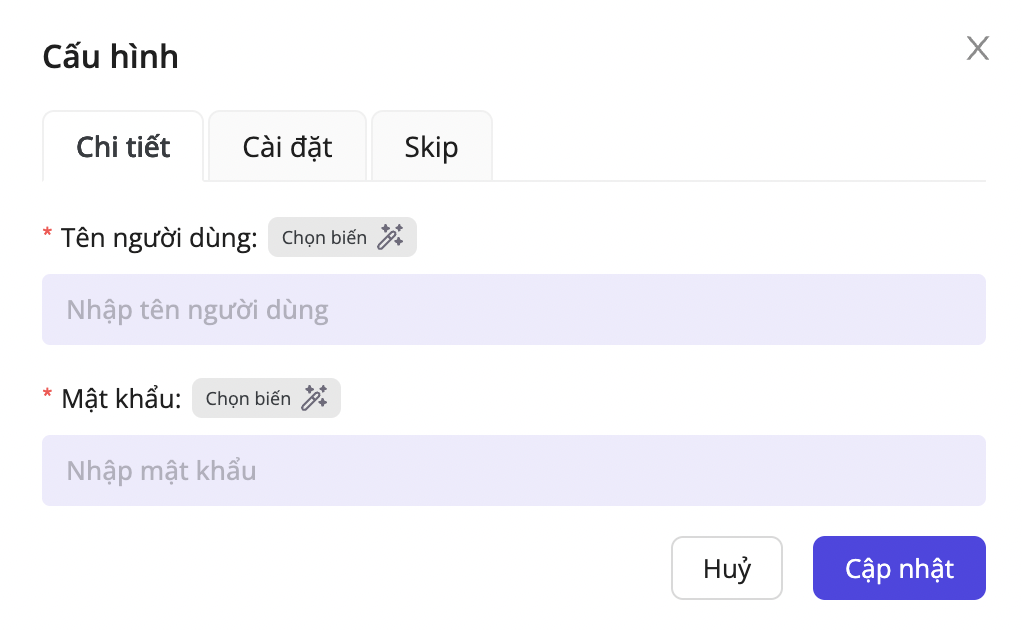Select the Skip tab
The width and height of the screenshot is (1022, 630).
tap(431, 147)
